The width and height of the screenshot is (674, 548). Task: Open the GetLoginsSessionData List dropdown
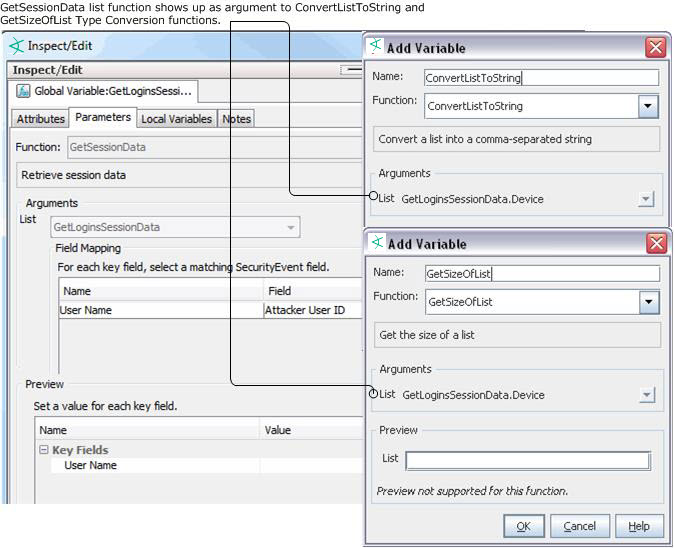[x=291, y=227]
